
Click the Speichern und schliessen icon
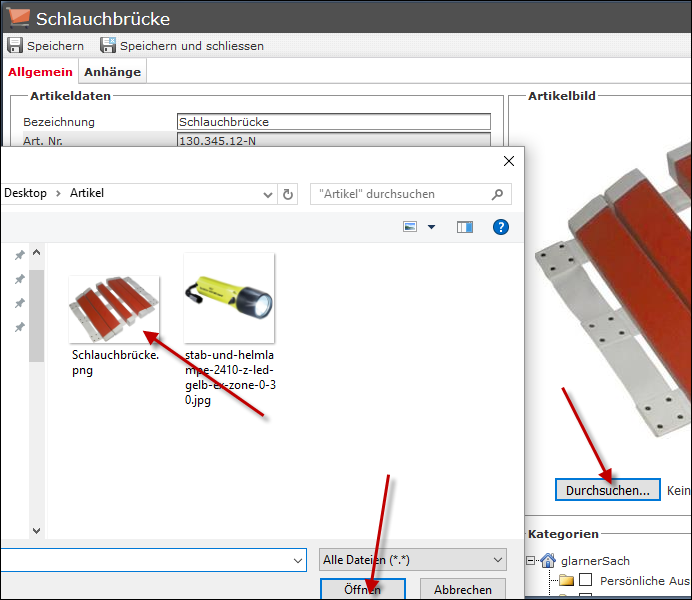(108, 46)
